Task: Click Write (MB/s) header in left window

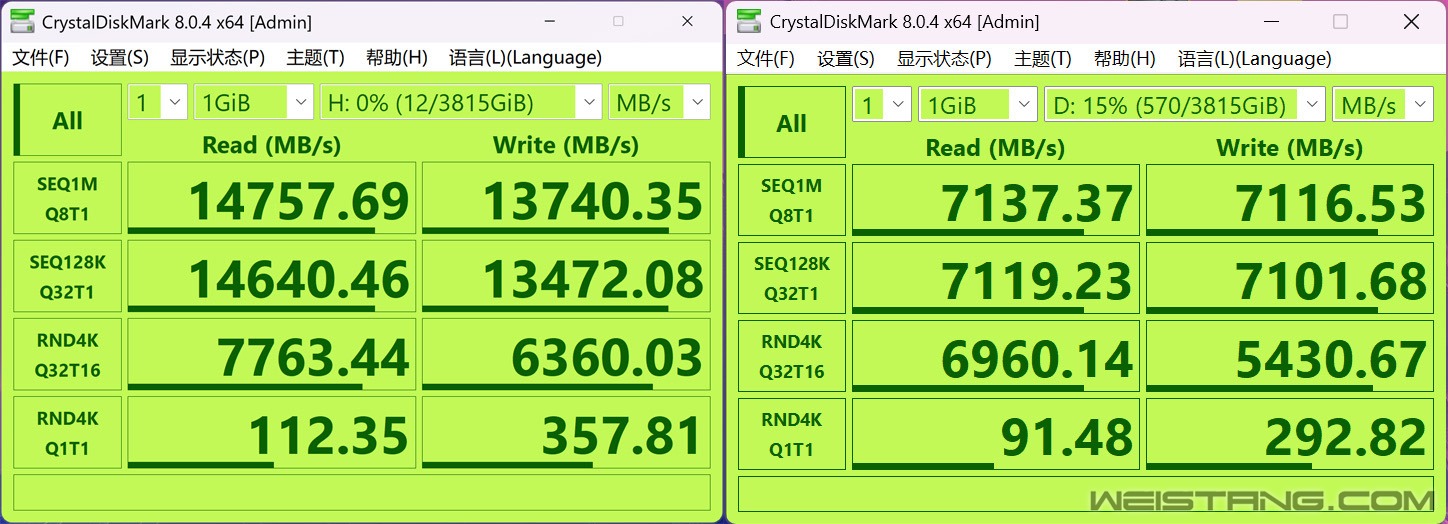Action: pyautogui.click(x=566, y=145)
